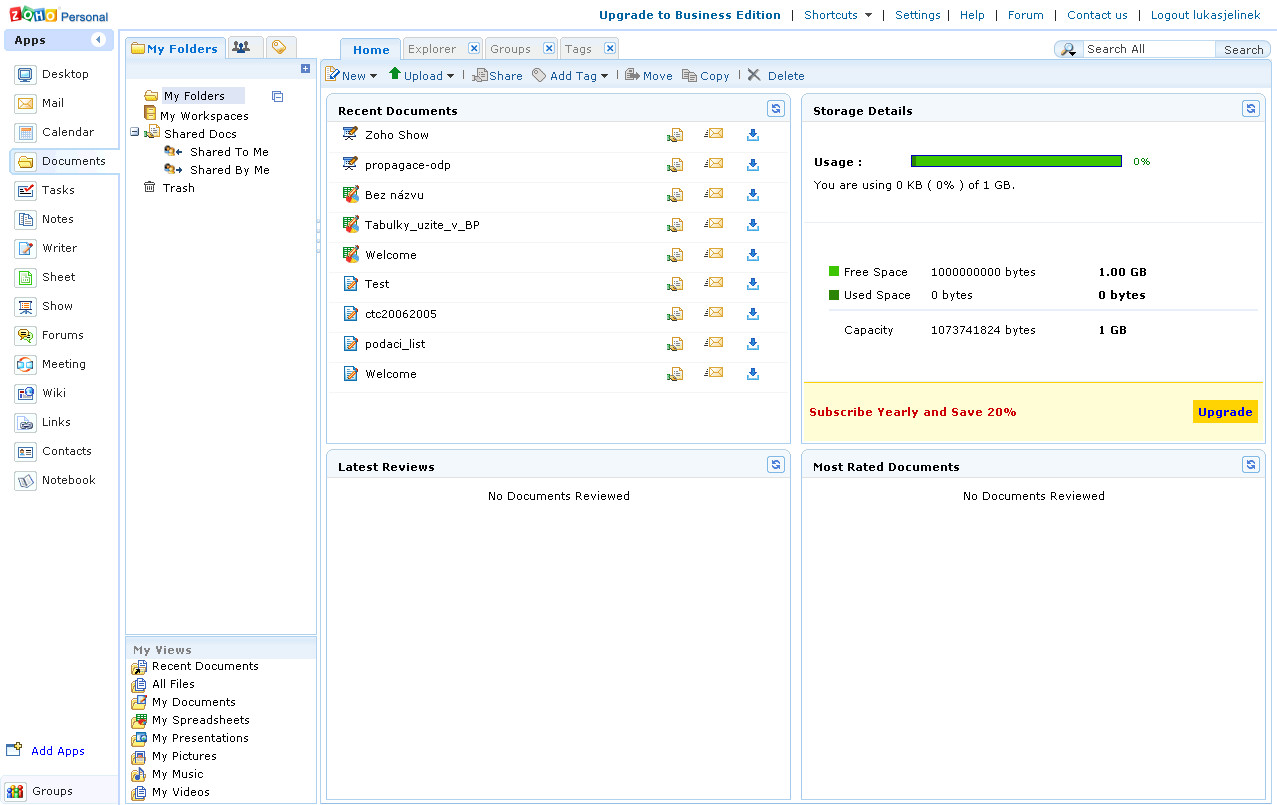This screenshot has height=805, width=1277.
Task: Close the Explorer tab
Action: (474, 48)
